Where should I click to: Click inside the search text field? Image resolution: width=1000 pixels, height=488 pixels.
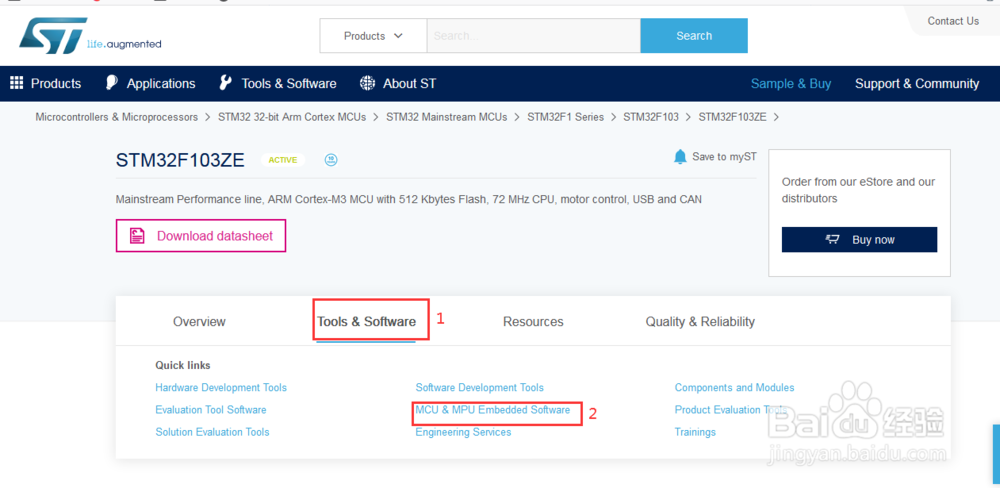pos(533,36)
